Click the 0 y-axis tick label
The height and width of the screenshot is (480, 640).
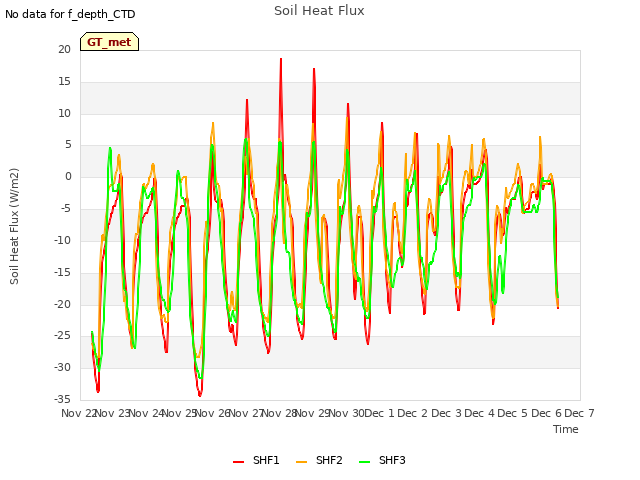click(x=68, y=177)
